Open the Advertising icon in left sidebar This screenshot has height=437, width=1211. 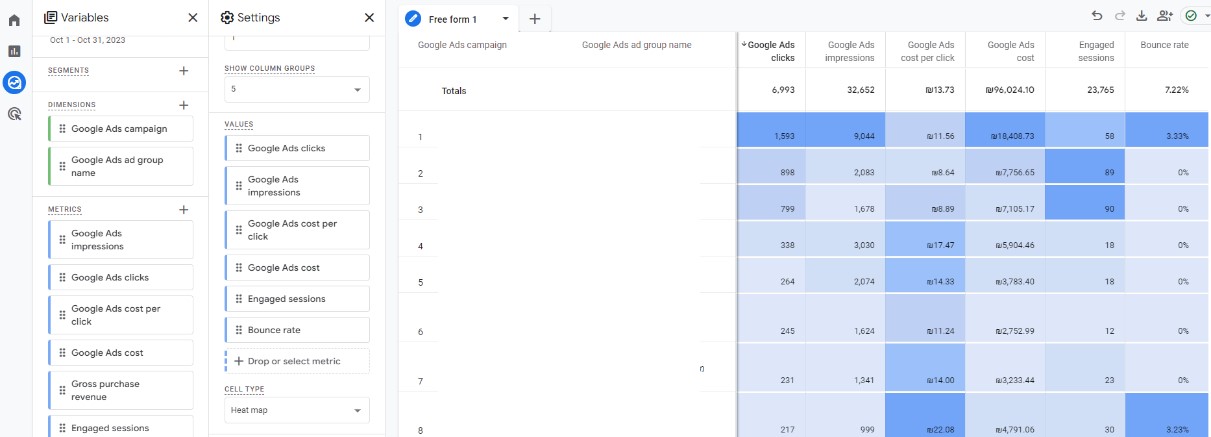[x=14, y=114]
